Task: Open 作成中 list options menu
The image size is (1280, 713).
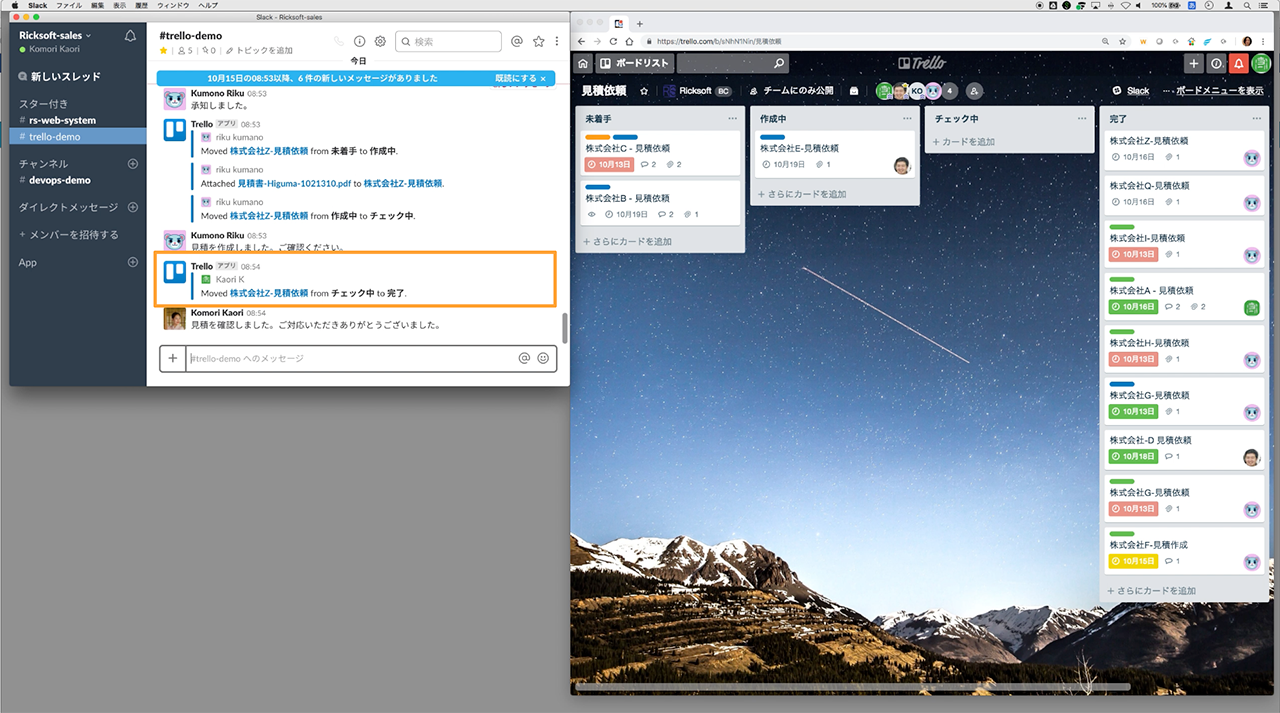Action: [907, 118]
